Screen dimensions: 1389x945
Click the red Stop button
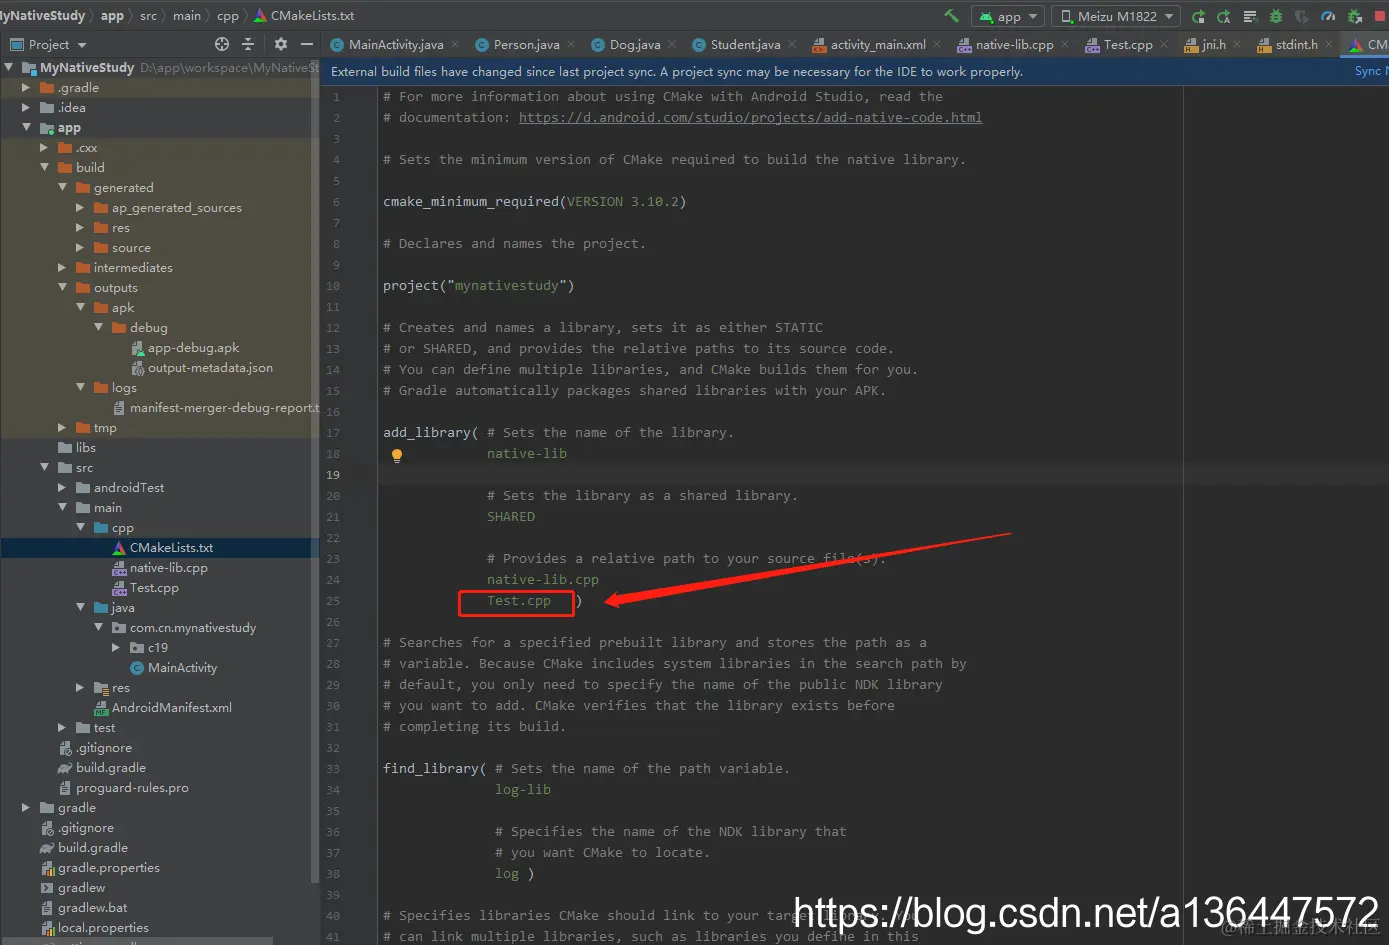pos(1381,16)
